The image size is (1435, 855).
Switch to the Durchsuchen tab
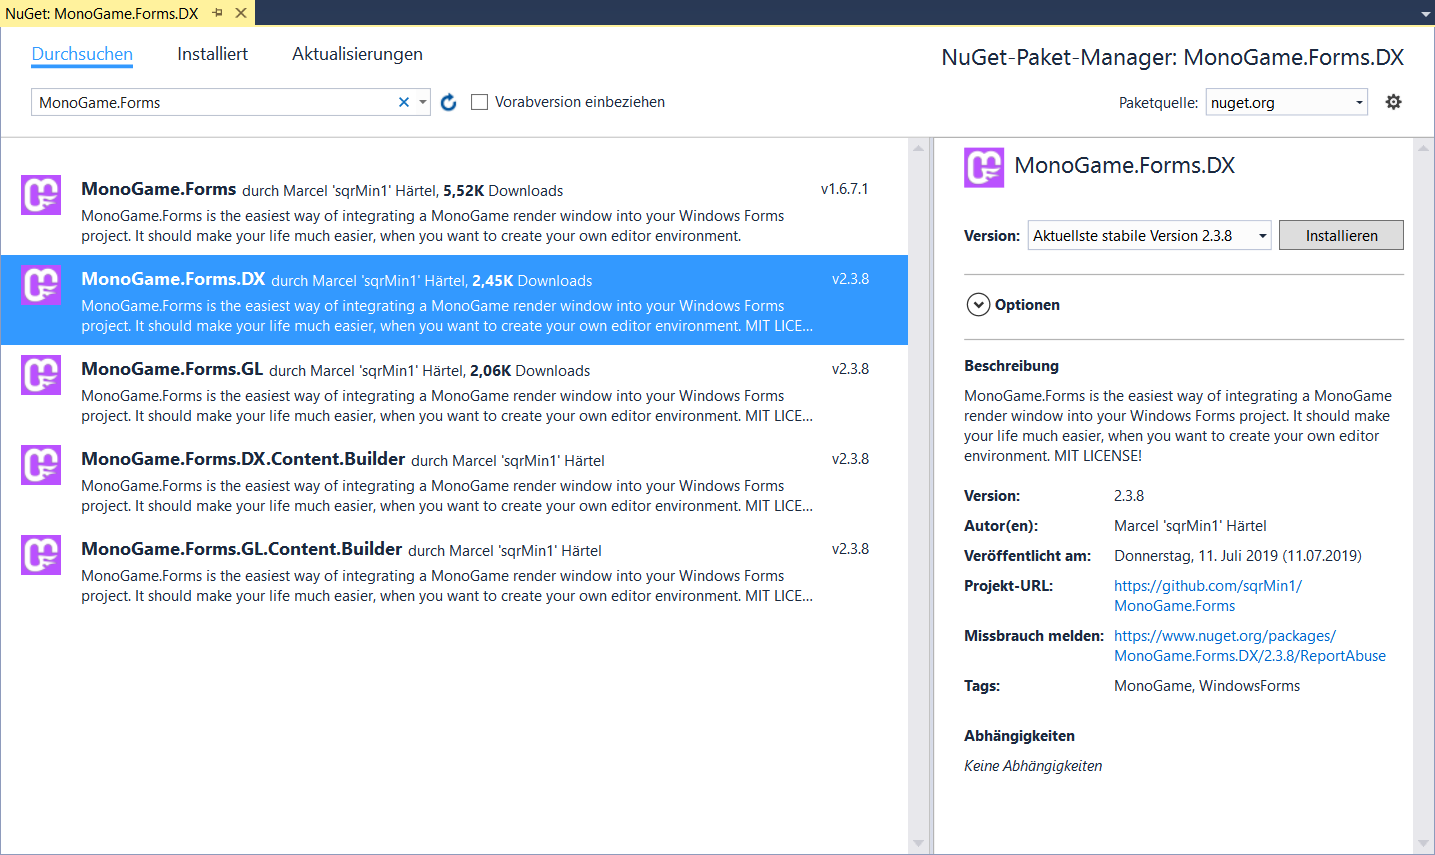[x=82, y=54]
